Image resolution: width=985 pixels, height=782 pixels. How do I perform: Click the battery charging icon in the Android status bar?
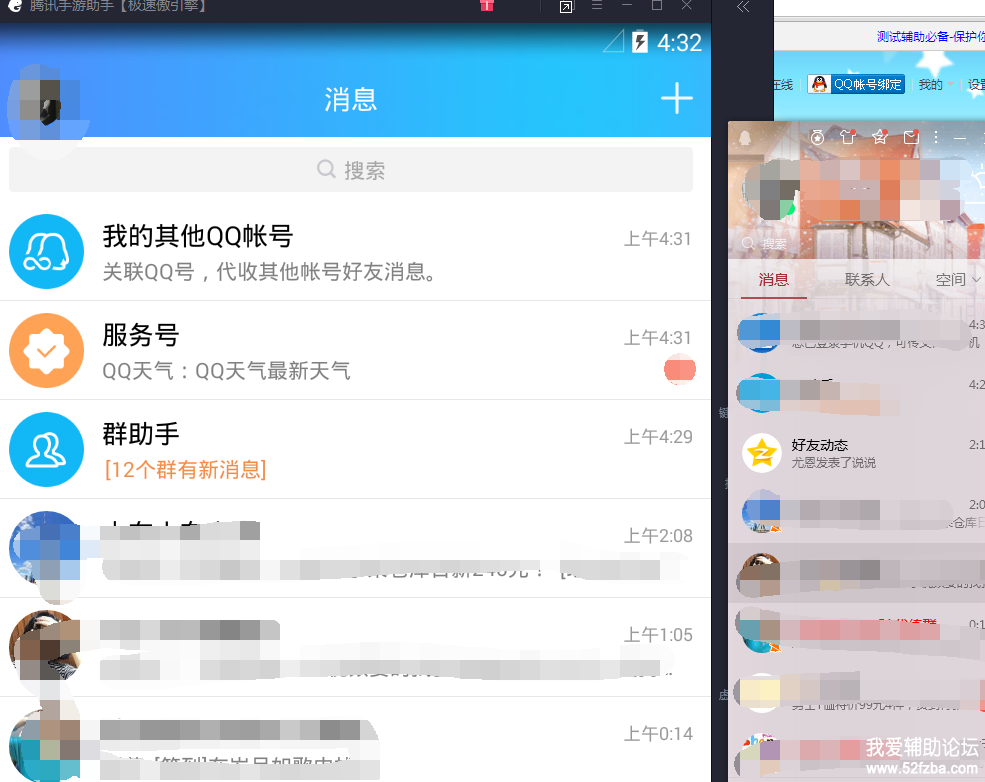[x=639, y=41]
